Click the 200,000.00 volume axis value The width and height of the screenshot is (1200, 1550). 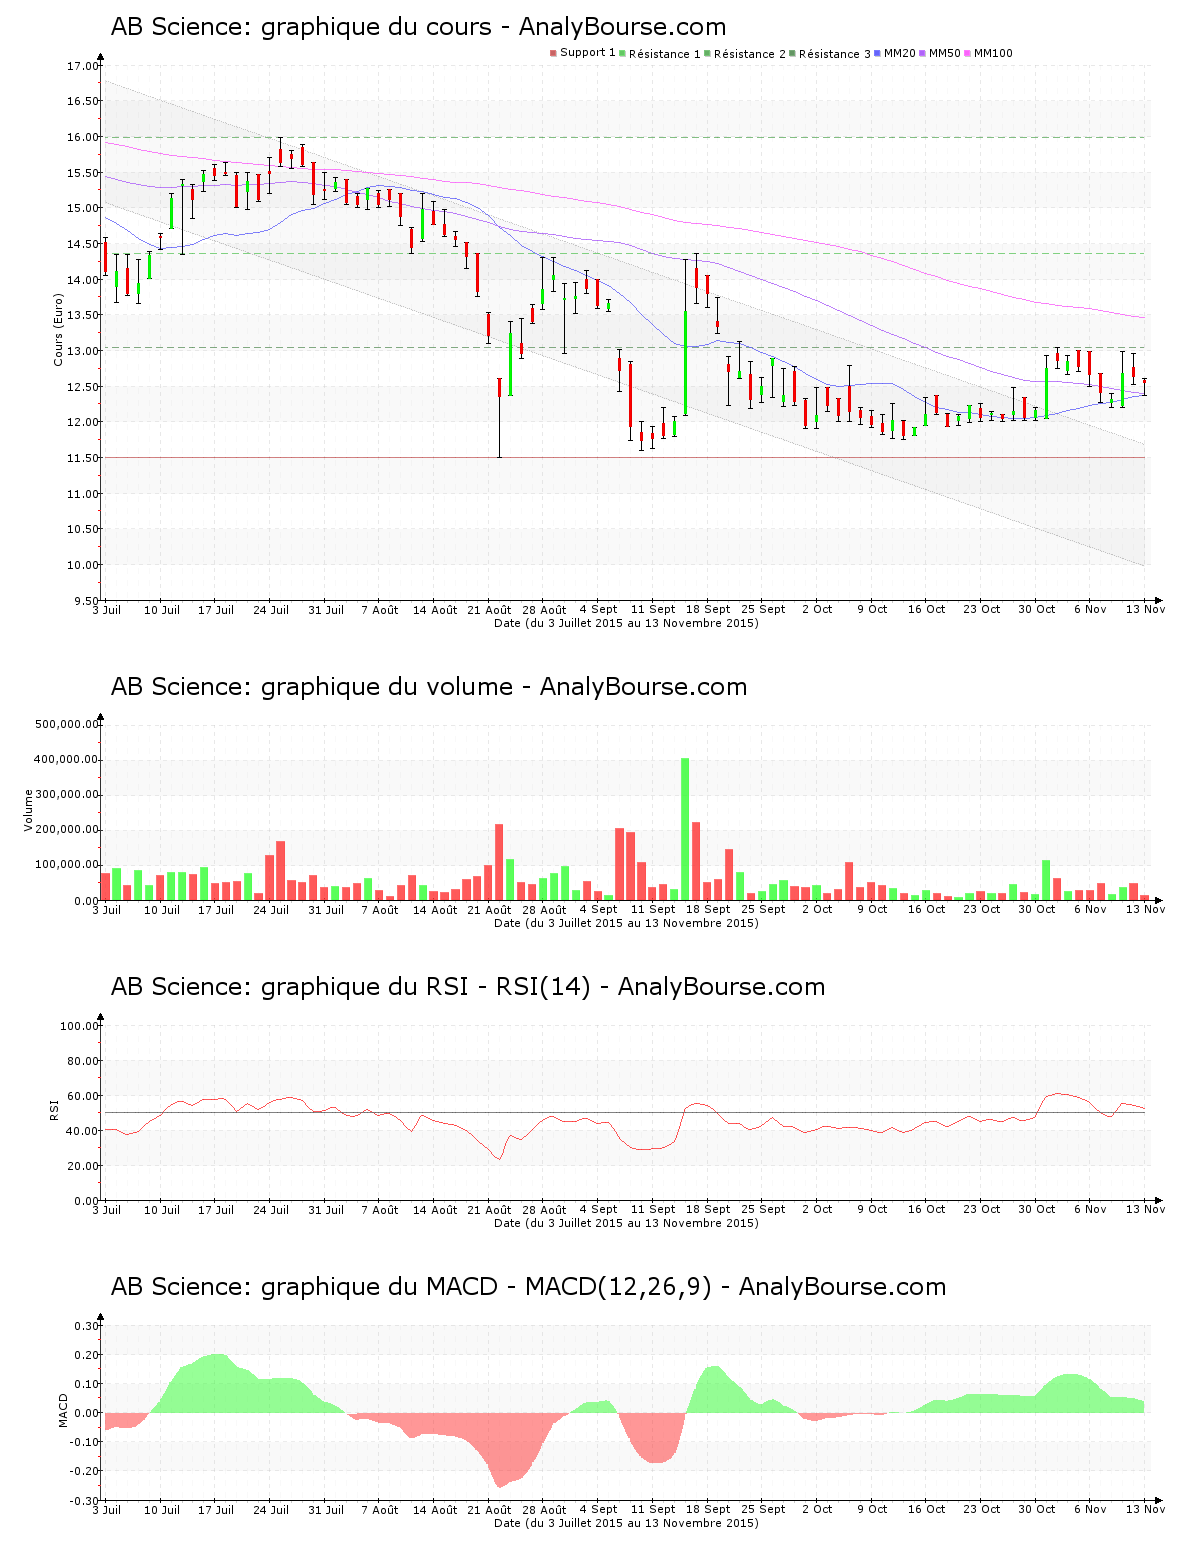click(x=67, y=830)
